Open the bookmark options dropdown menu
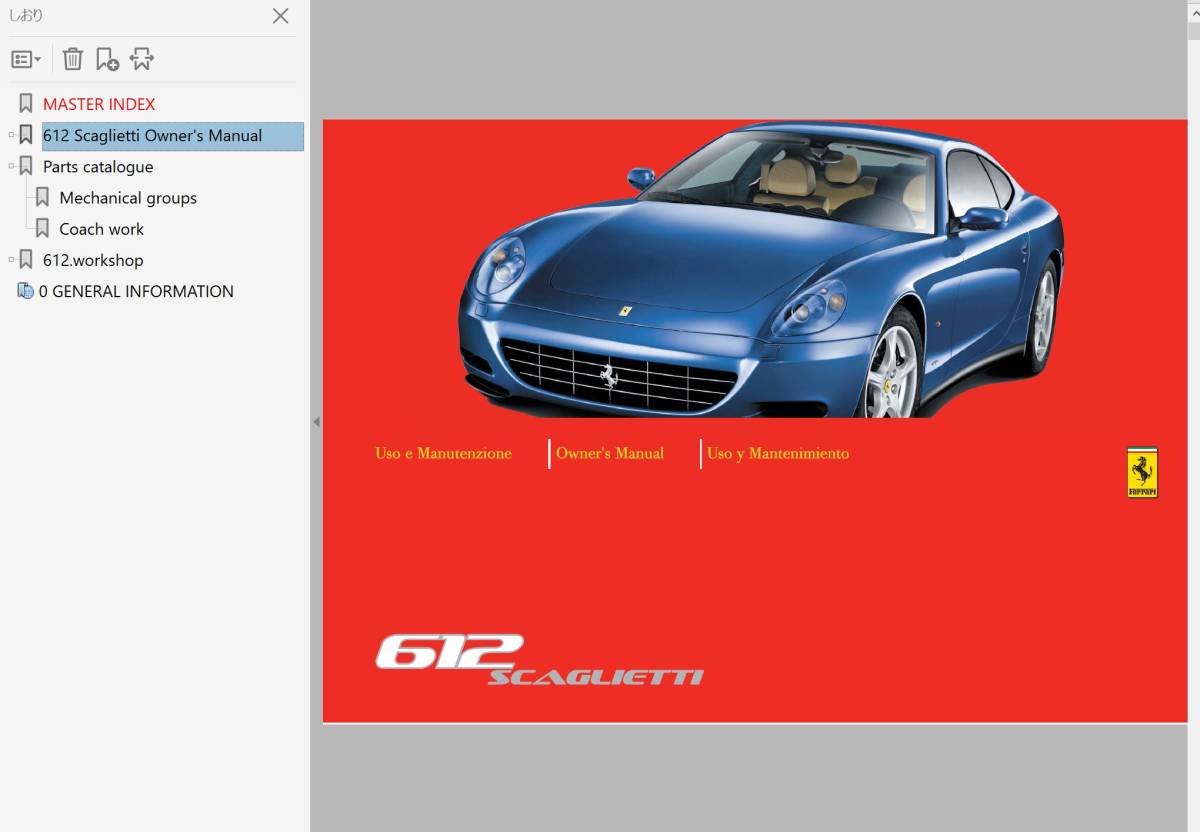 pos(26,60)
